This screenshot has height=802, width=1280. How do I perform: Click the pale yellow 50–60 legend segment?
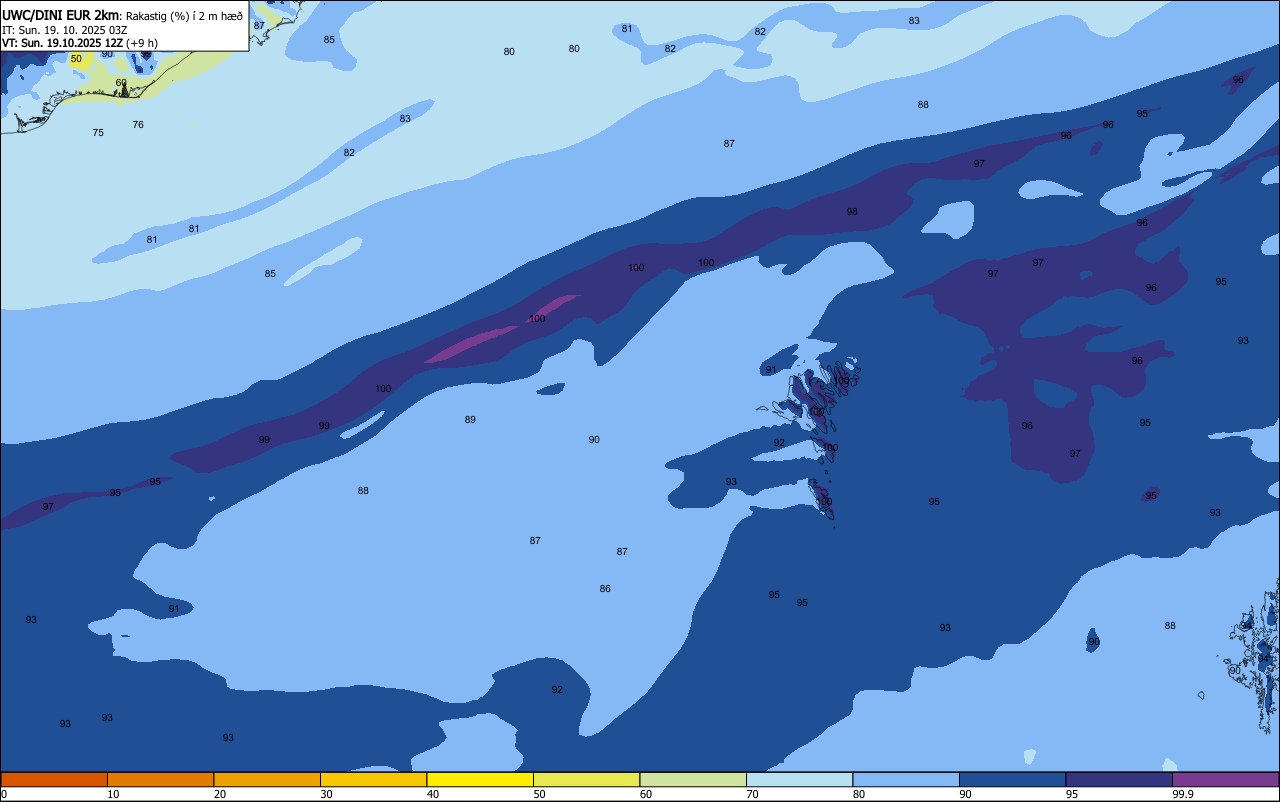click(x=586, y=779)
